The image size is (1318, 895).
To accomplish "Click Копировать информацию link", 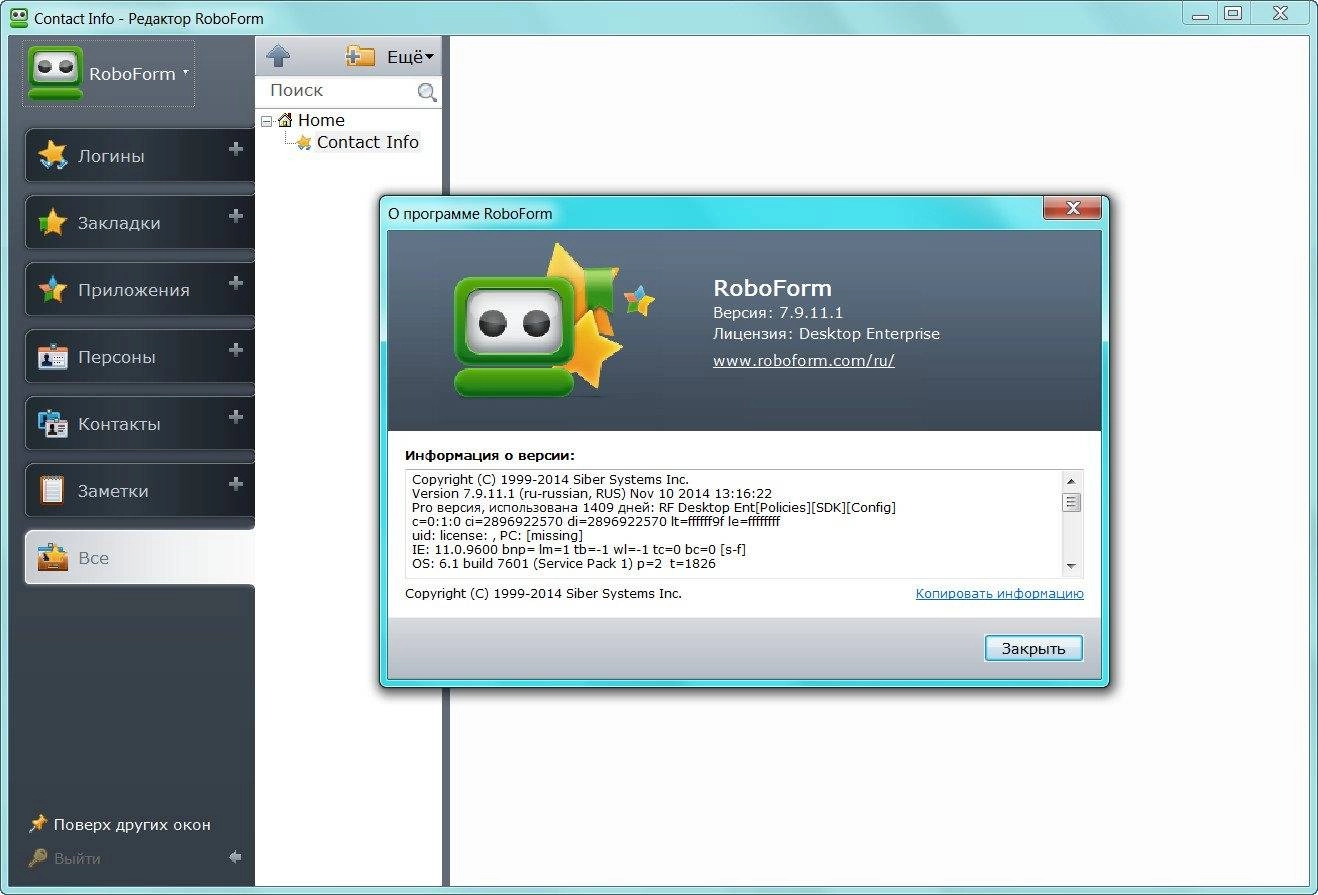I will [999, 594].
